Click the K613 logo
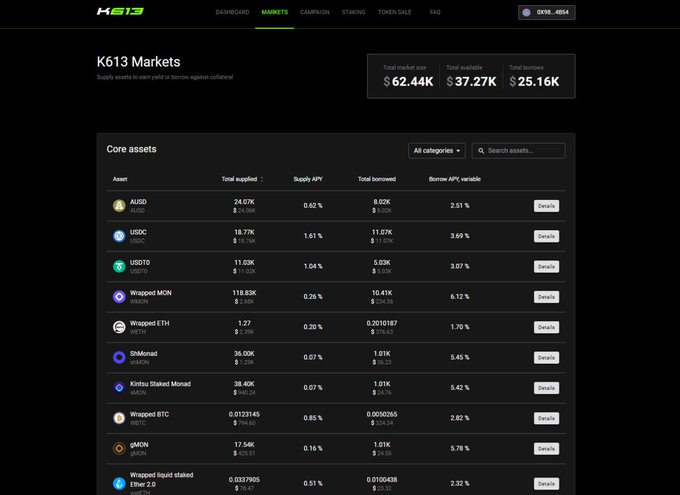This screenshot has height=495, width=680. 120,11
